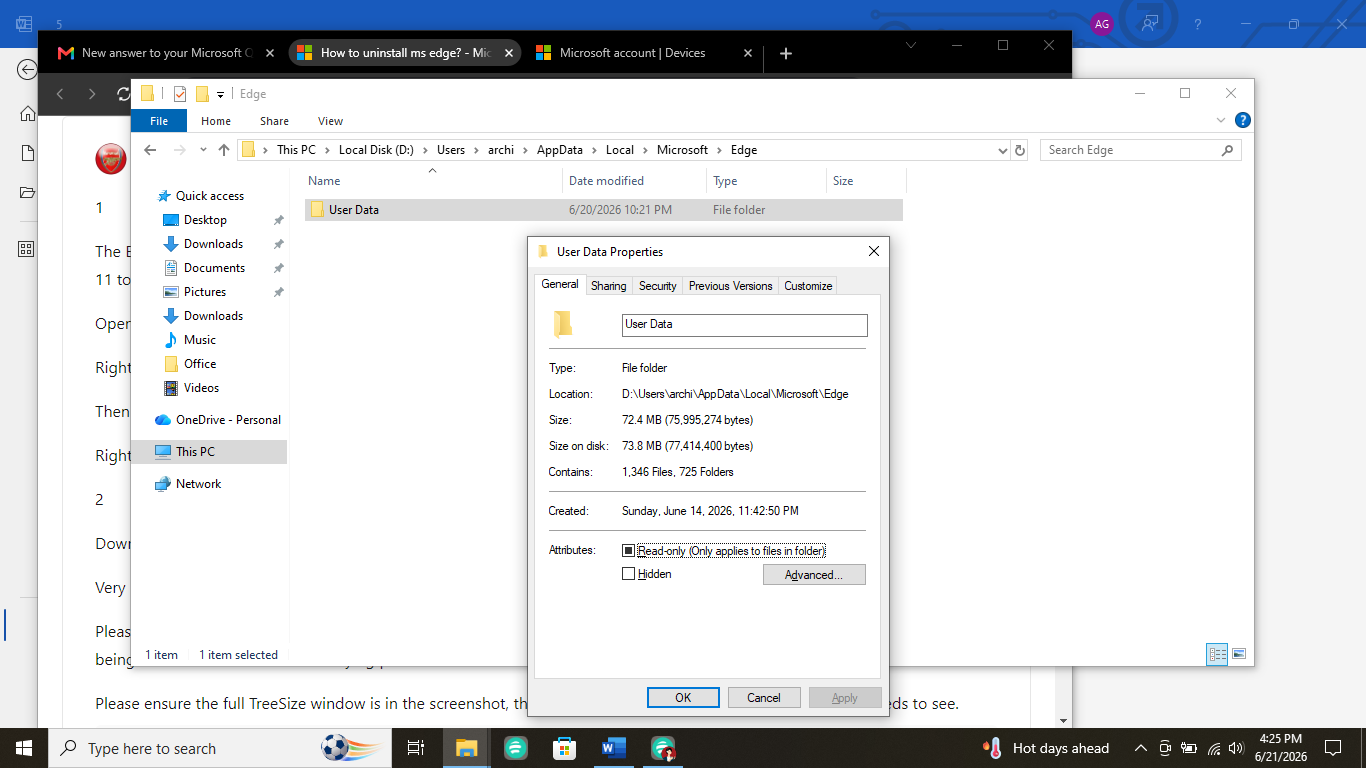Open the Home ribbon tab
The height and width of the screenshot is (768, 1366).
click(x=216, y=121)
